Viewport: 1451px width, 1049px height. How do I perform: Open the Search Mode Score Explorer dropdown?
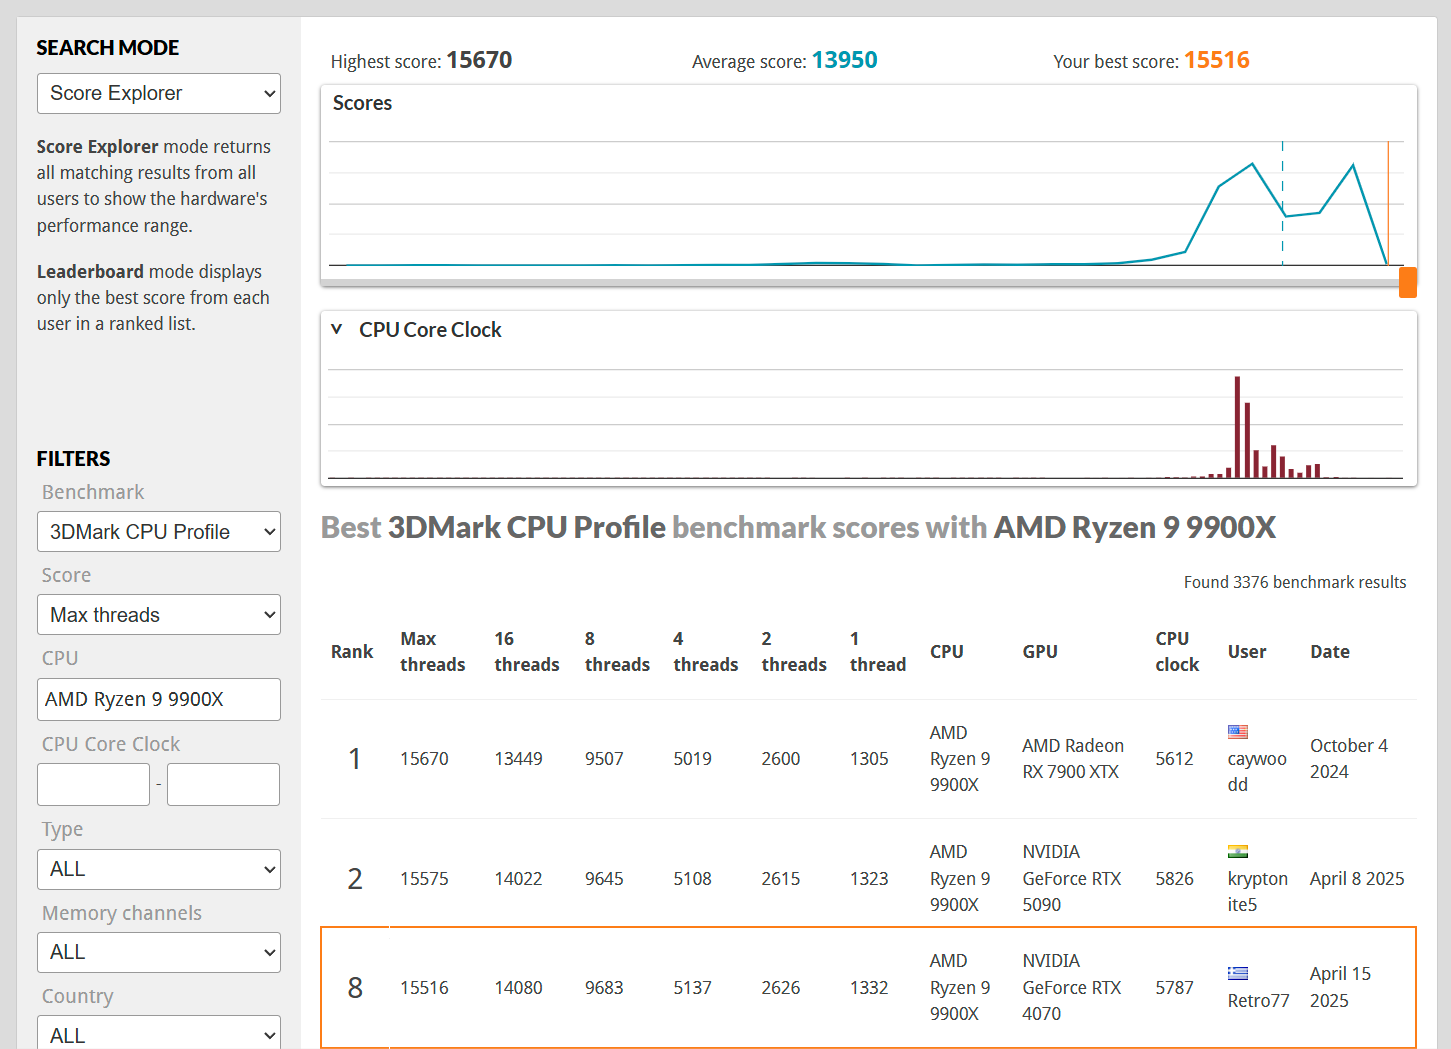pyautogui.click(x=159, y=94)
